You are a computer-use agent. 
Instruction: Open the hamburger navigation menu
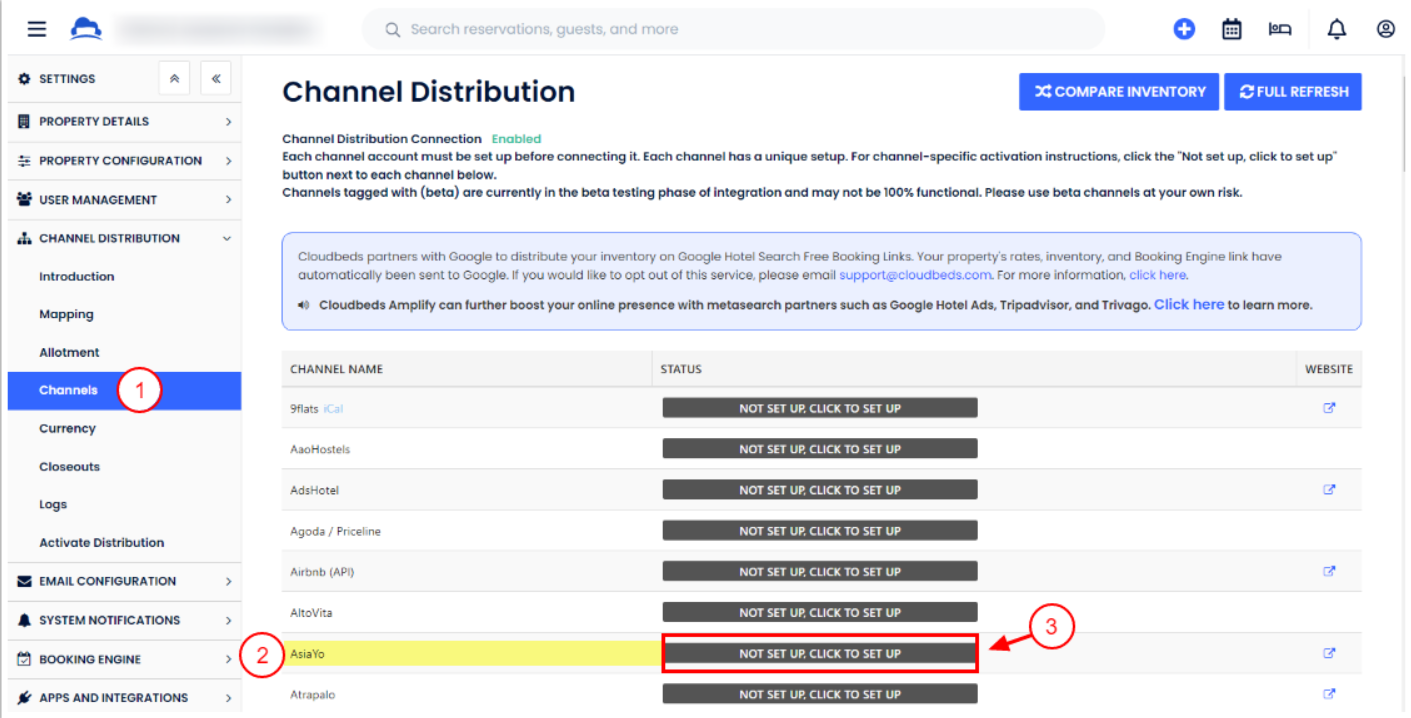[37, 29]
